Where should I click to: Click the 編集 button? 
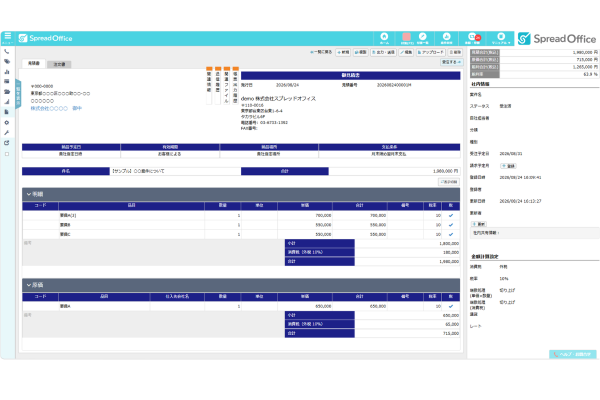tap(406, 52)
